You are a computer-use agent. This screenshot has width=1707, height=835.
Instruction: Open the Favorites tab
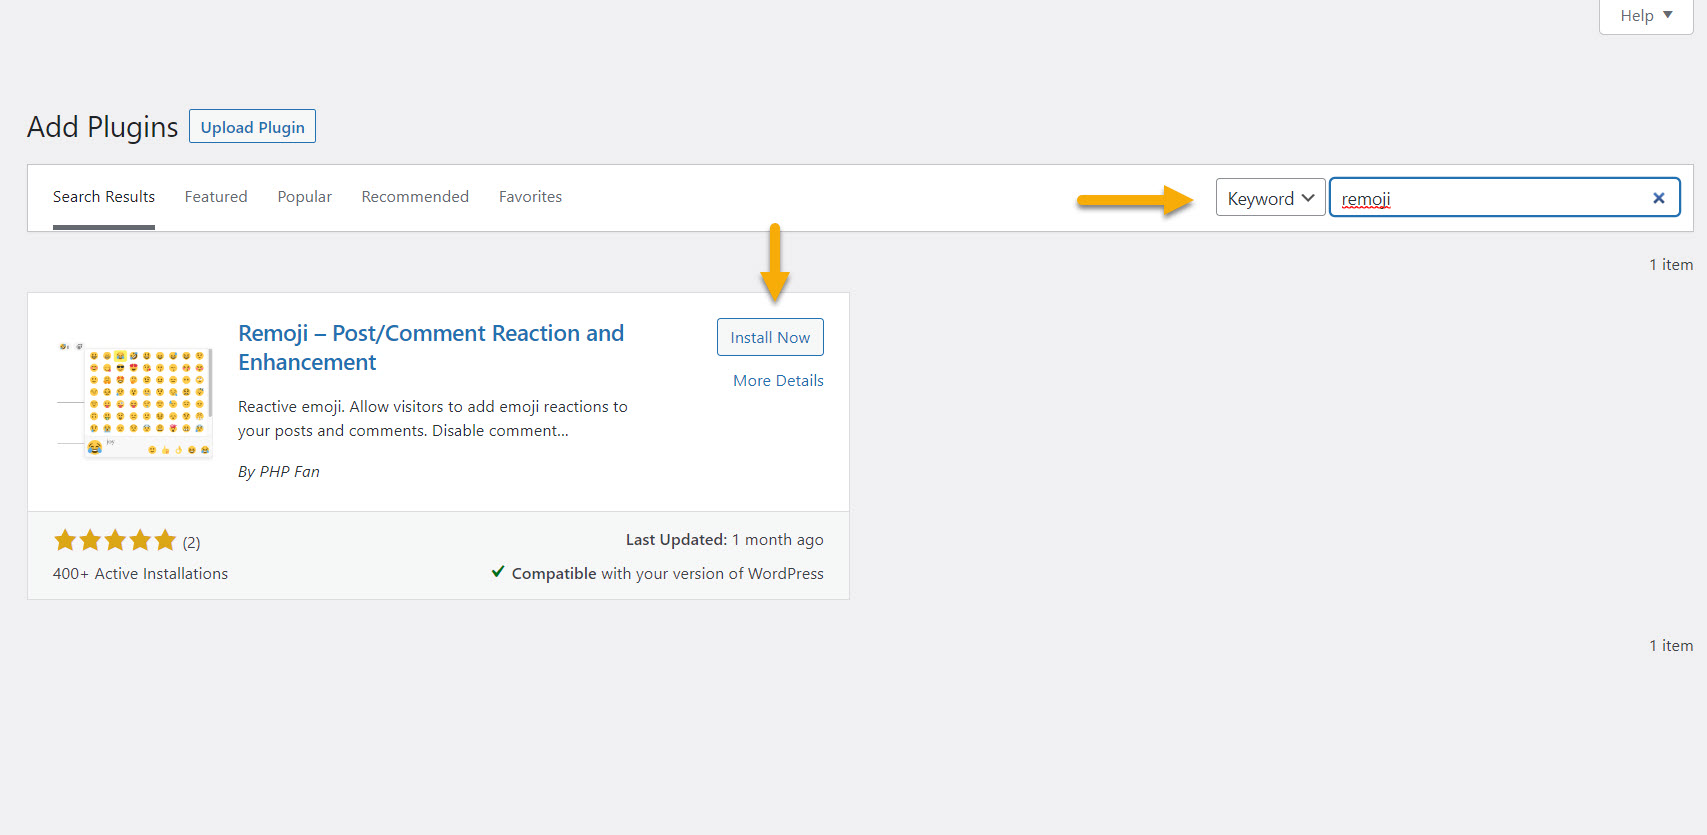coord(530,197)
